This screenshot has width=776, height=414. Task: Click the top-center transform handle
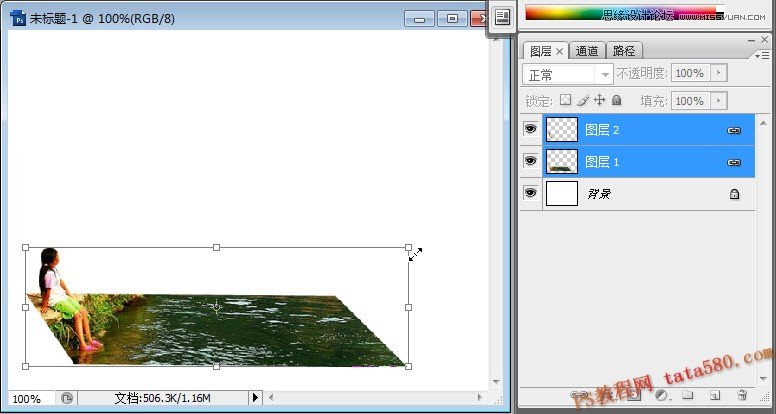216,247
